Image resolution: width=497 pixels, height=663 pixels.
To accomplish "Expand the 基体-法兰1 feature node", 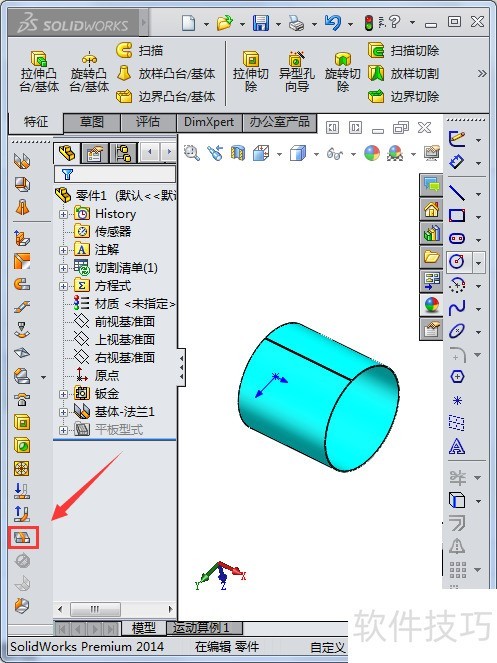I will (x=63, y=412).
